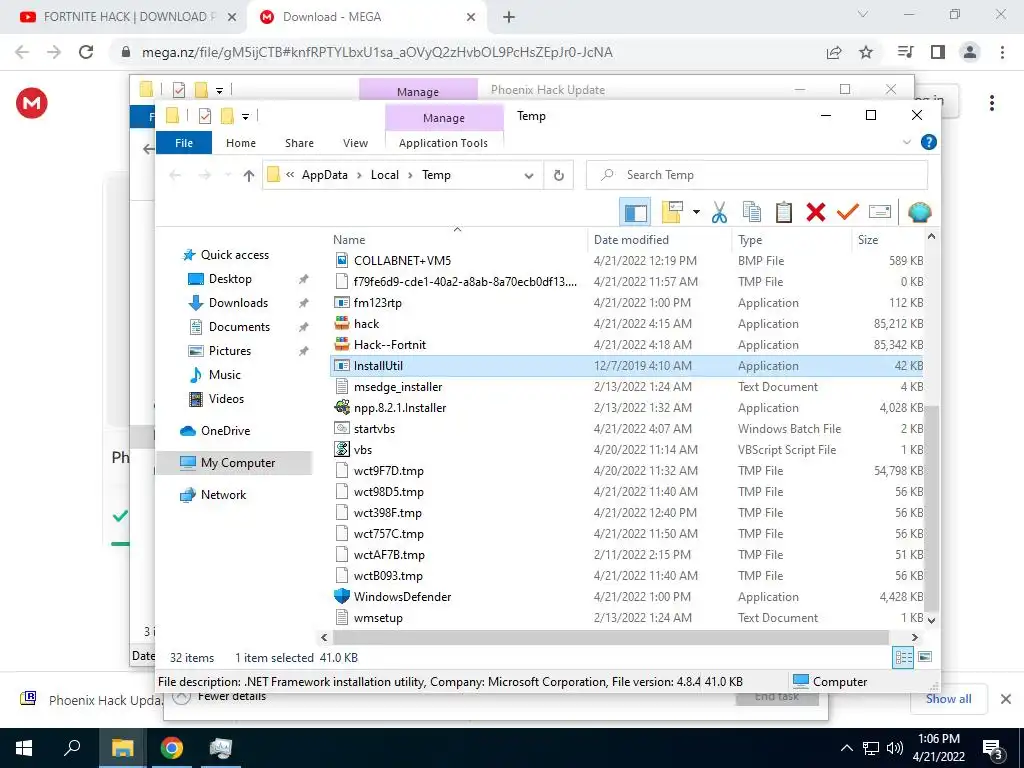Sort by the Name column header
This screenshot has width=1024, height=768.
coord(349,240)
